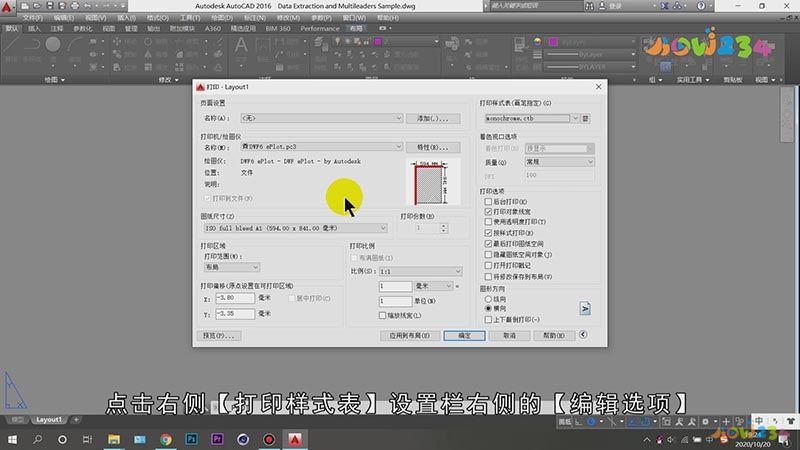Select the Line tool in the ribbon
Viewport: 800px width, 450px height.
pyautogui.click(x=11, y=45)
